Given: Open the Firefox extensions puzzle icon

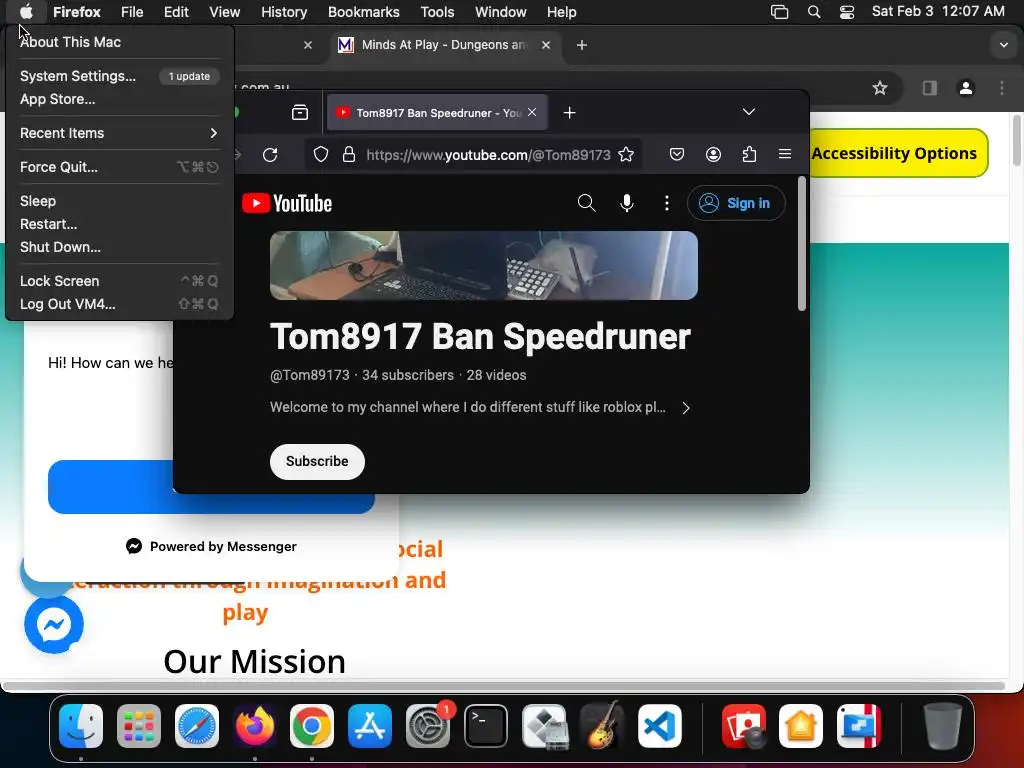Looking at the screenshot, I should tap(749, 154).
